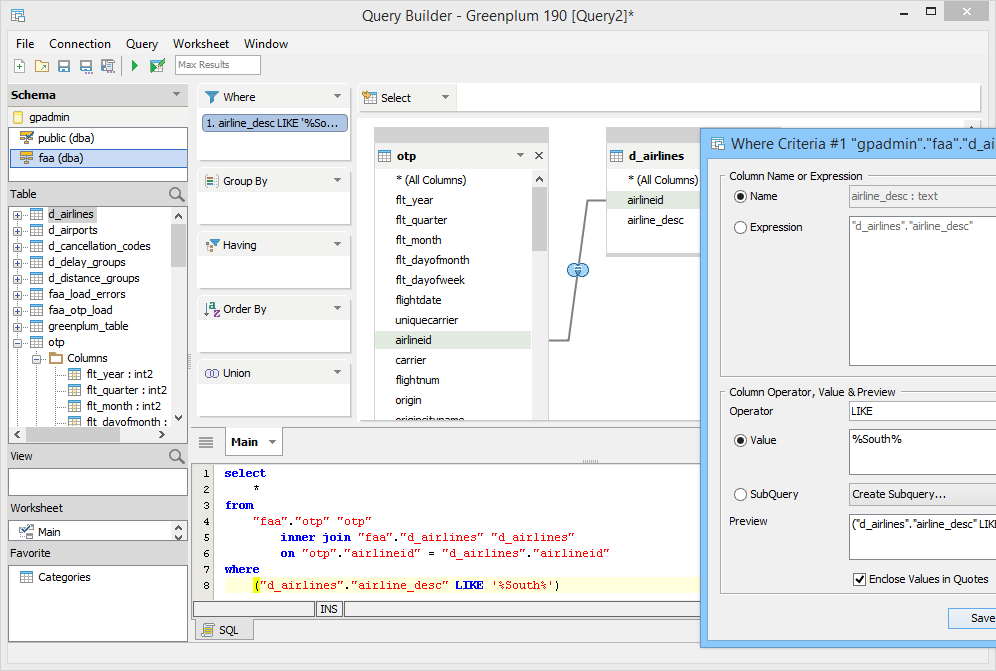
Task: Open the Union dropdown arrow
Action: tap(337, 372)
